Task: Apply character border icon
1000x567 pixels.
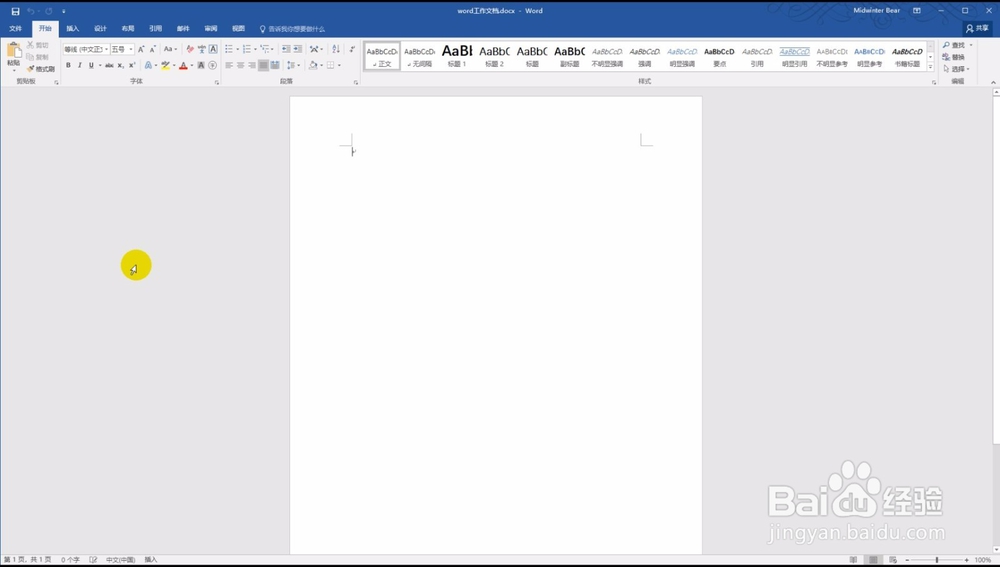Action: 213,49
